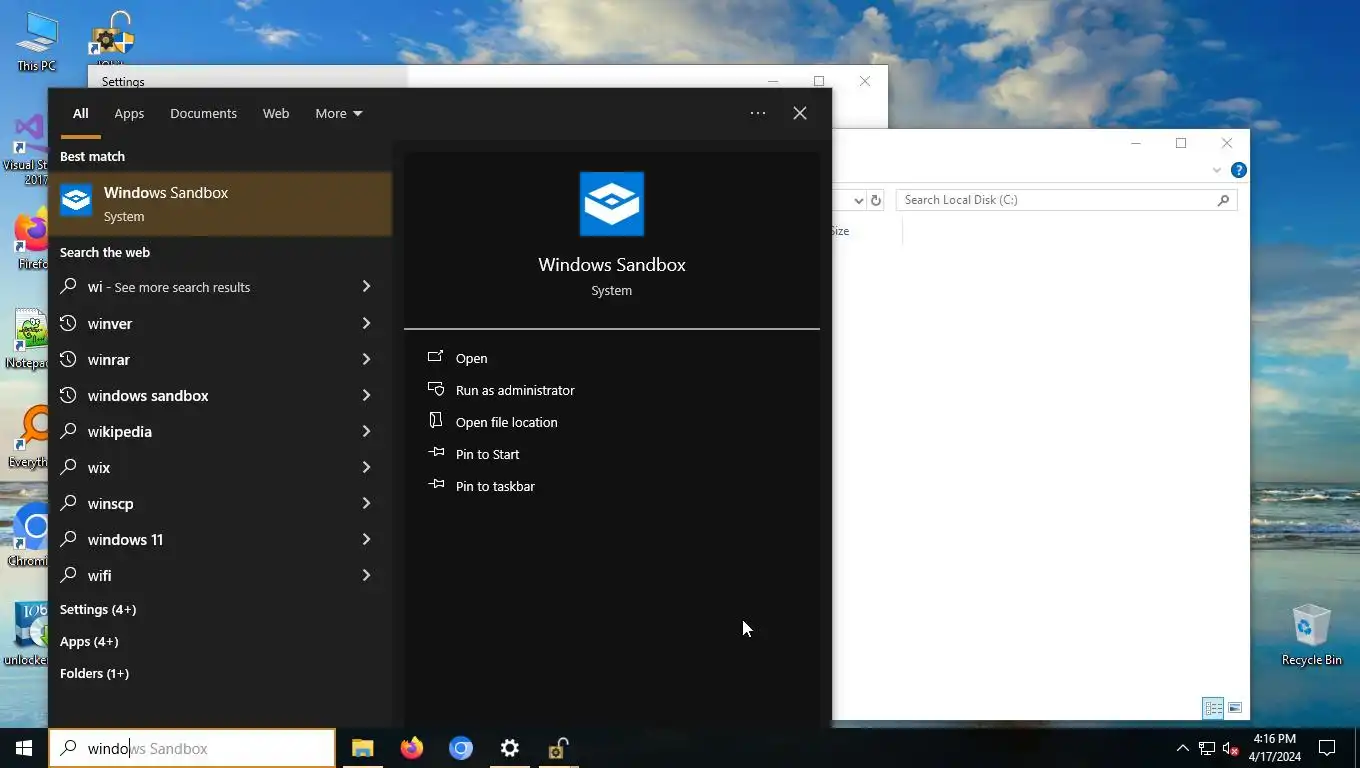The height and width of the screenshot is (768, 1360).
Task: Open the notification center icon
Action: click(1327, 748)
